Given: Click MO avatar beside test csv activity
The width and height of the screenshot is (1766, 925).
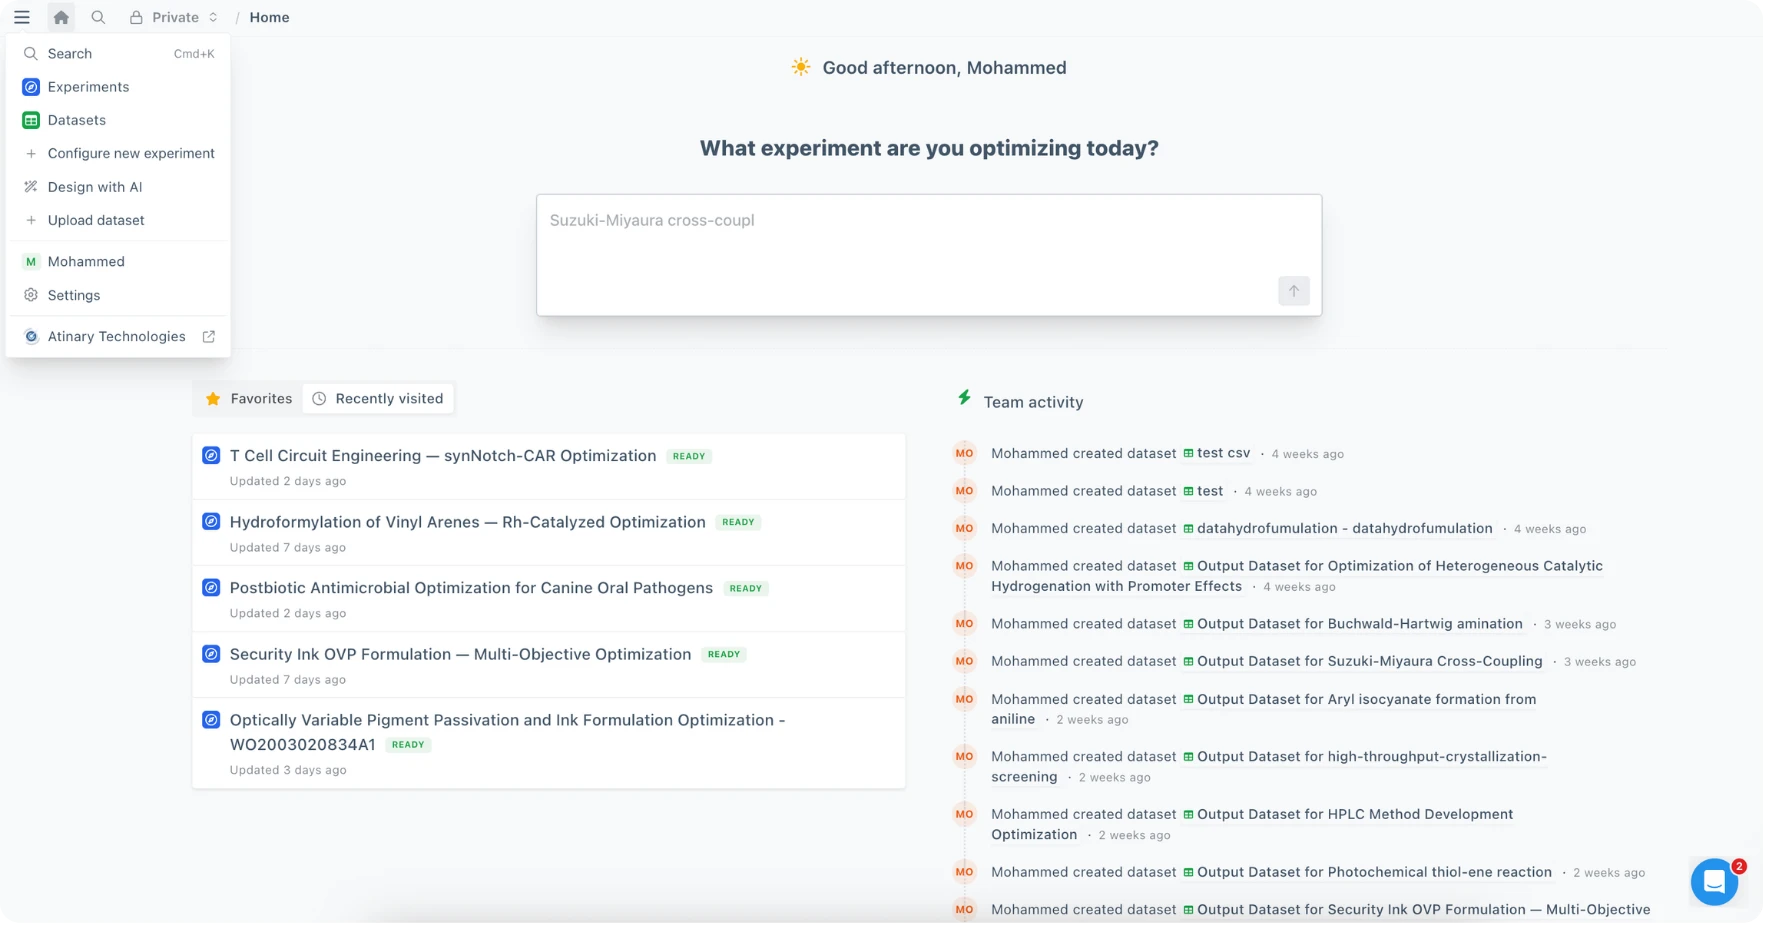Looking at the screenshot, I should pos(964,453).
